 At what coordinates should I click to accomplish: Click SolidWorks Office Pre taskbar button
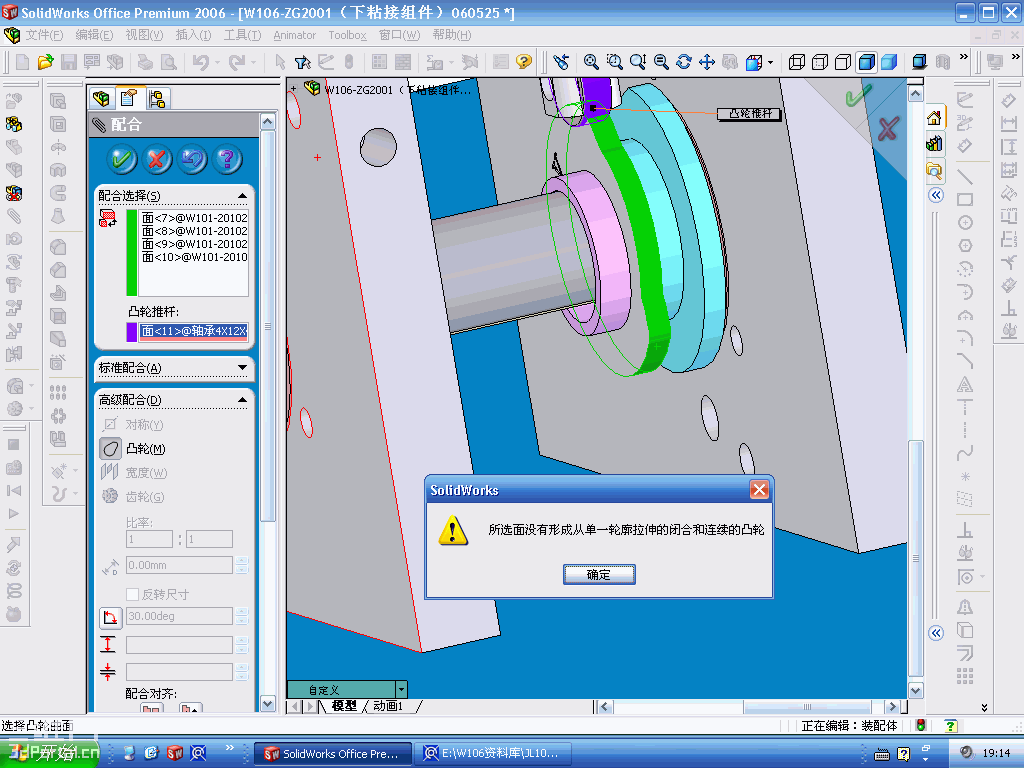[x=333, y=754]
